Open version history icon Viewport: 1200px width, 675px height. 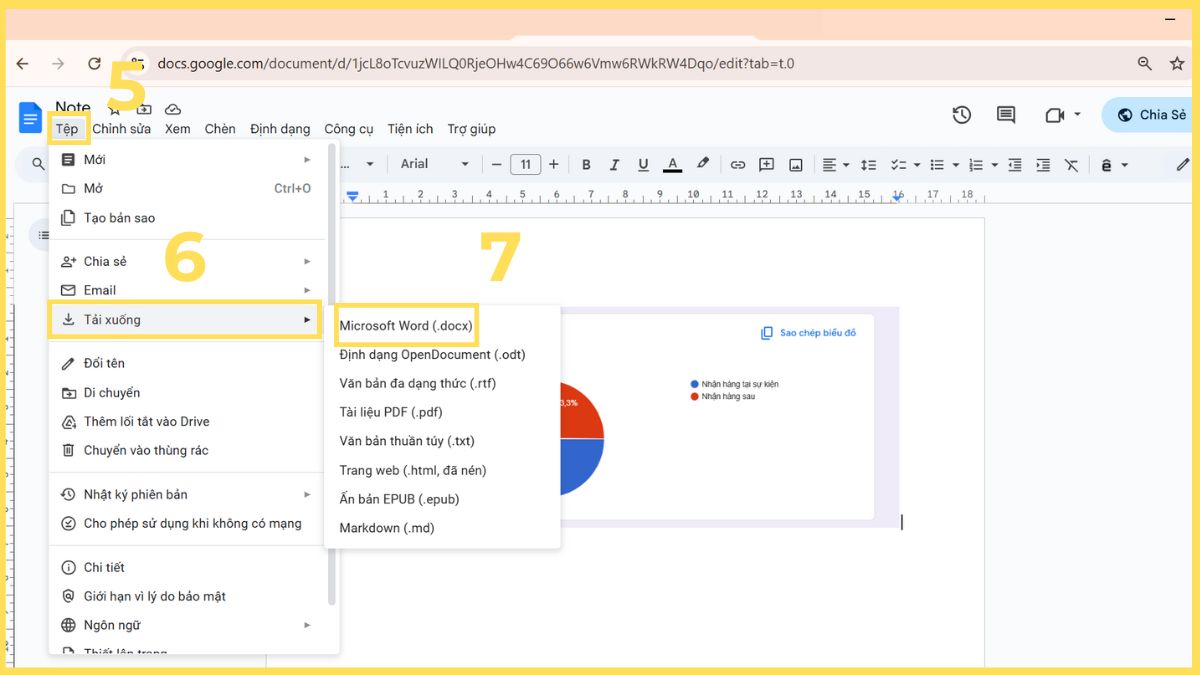[961, 115]
